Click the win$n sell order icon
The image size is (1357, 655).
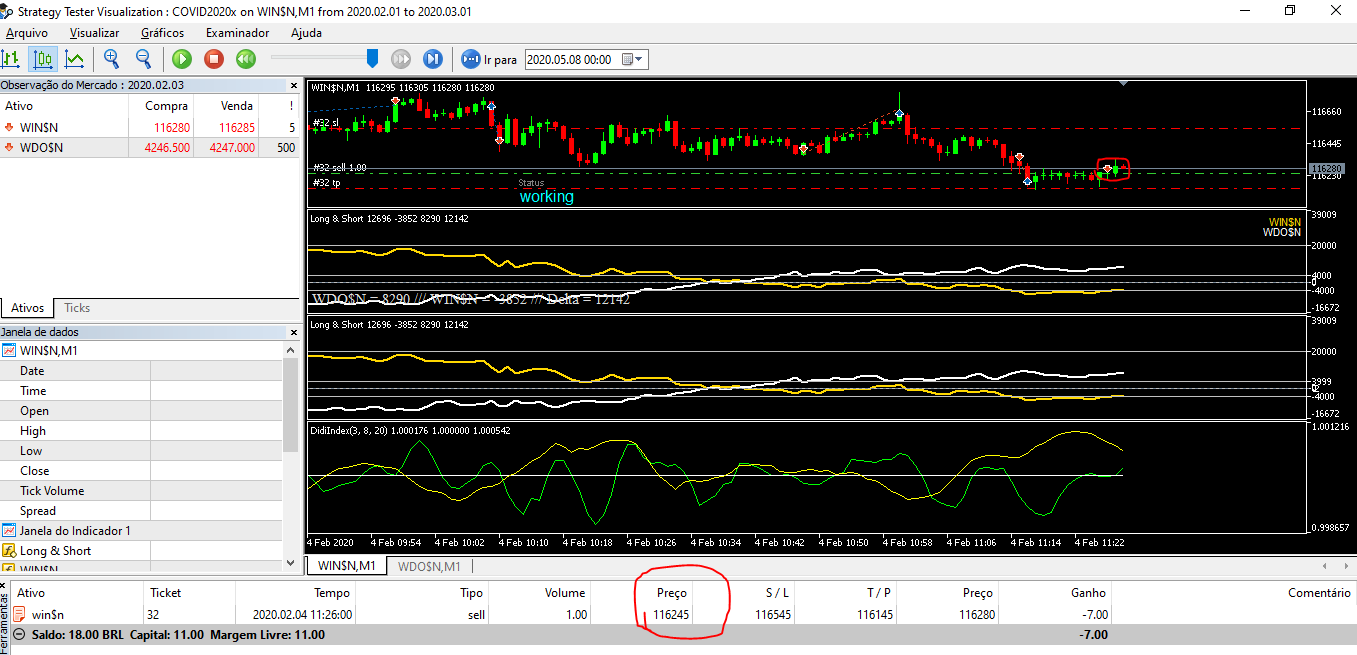[x=19, y=614]
